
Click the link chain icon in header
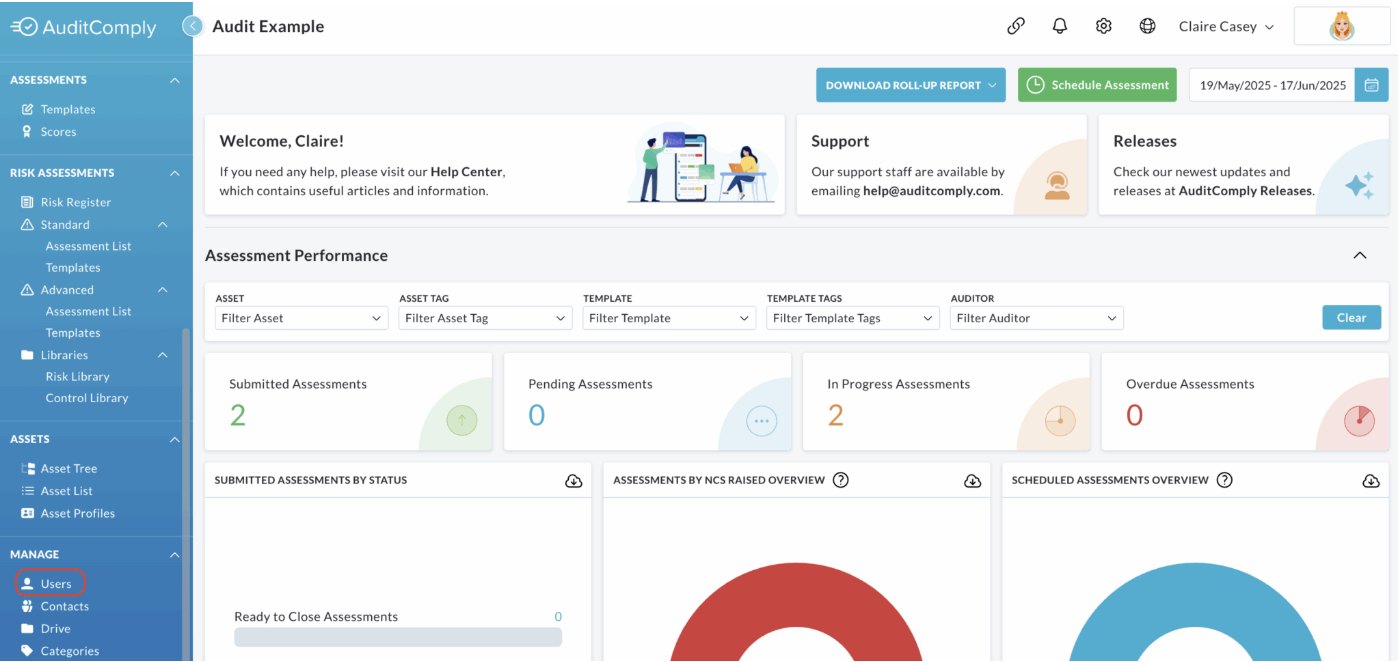[x=1016, y=27]
